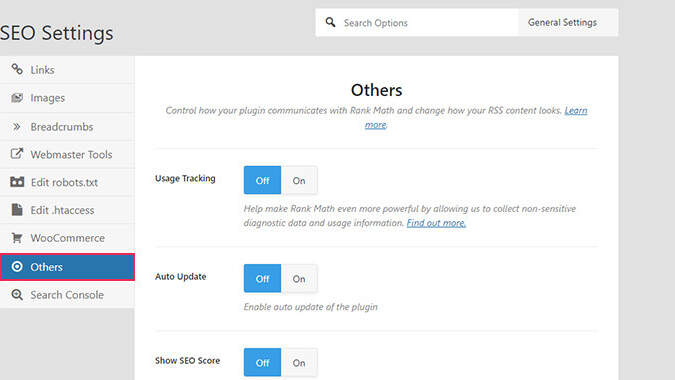Viewport: 675px width, 380px height.
Task: Switch to the Breadcrumbs tab
Action: click(x=67, y=127)
